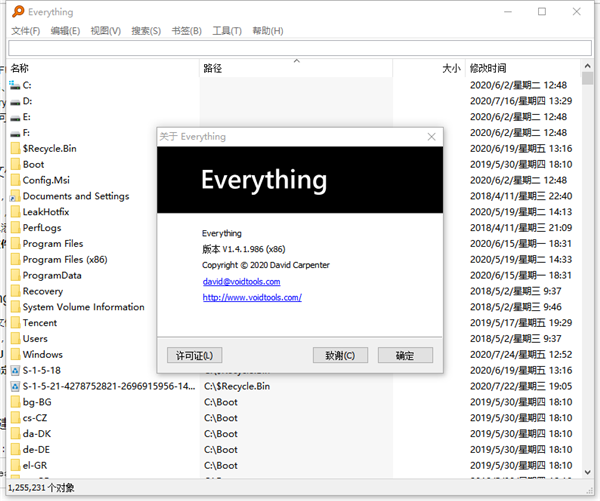Viewport: 600px width, 501px height.
Task: Sort by the 路径 column header
Action: [296, 69]
